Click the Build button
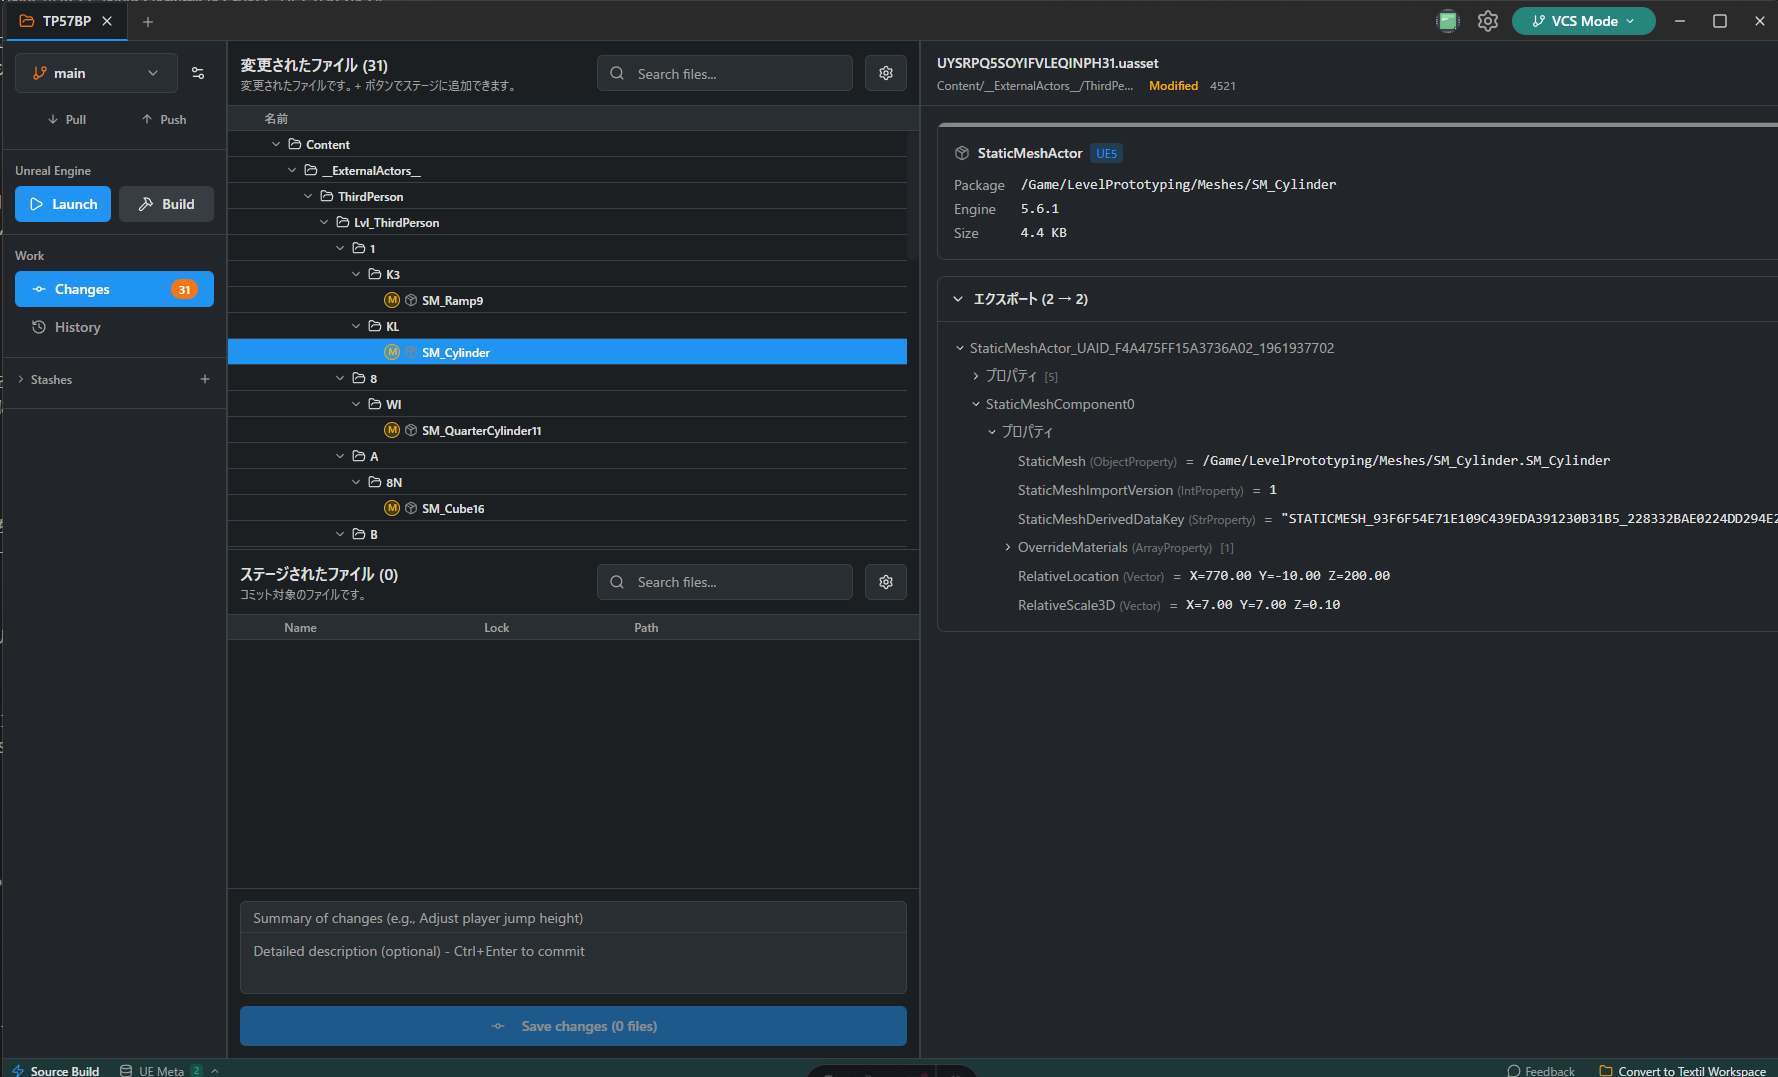1778x1077 pixels. click(166, 204)
